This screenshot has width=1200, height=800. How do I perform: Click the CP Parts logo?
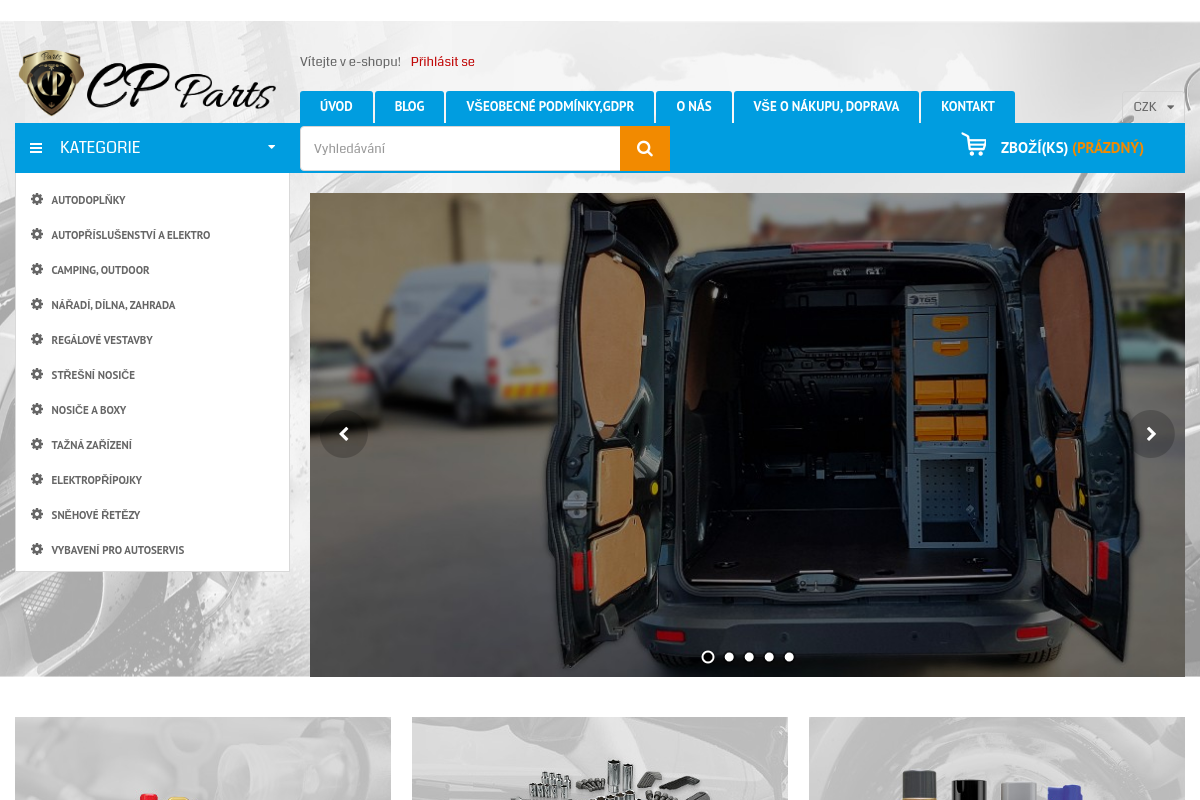(x=145, y=80)
